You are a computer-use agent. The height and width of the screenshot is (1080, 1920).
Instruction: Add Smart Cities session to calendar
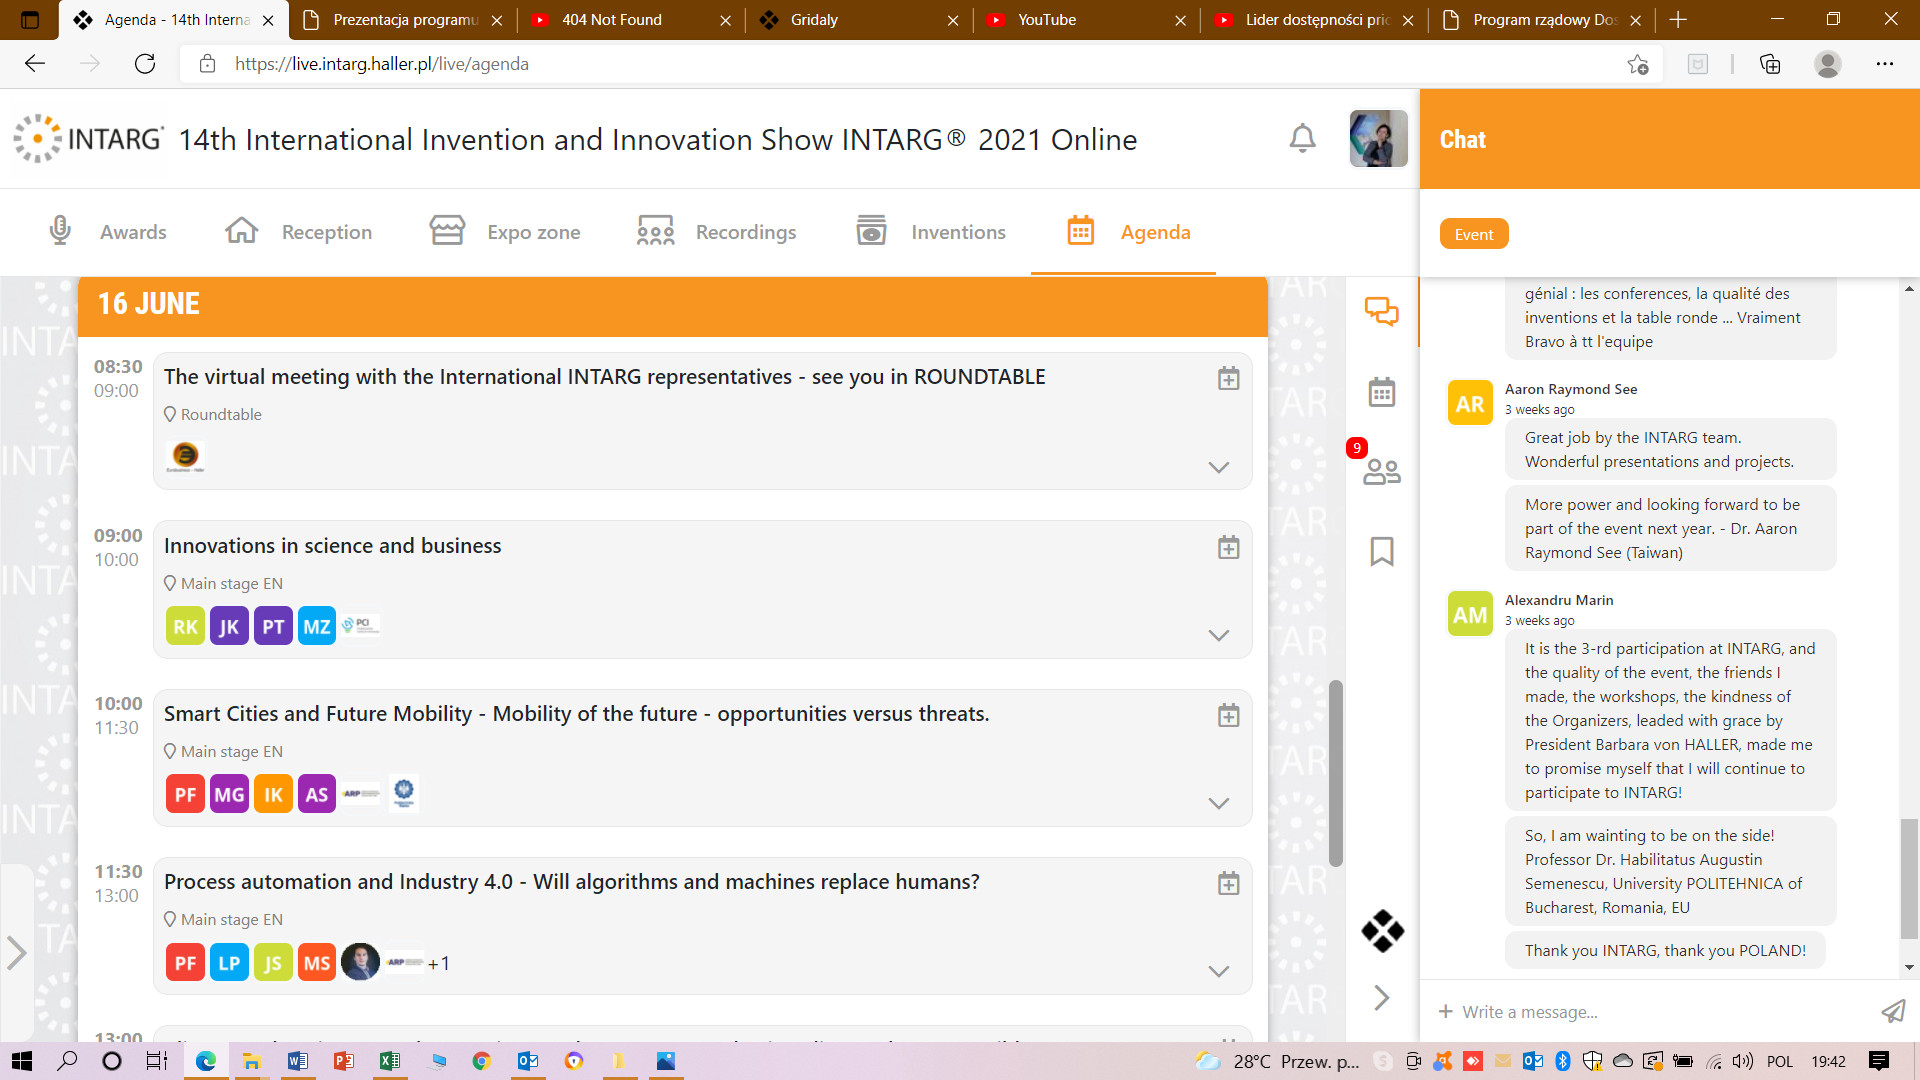pyautogui.click(x=1228, y=715)
